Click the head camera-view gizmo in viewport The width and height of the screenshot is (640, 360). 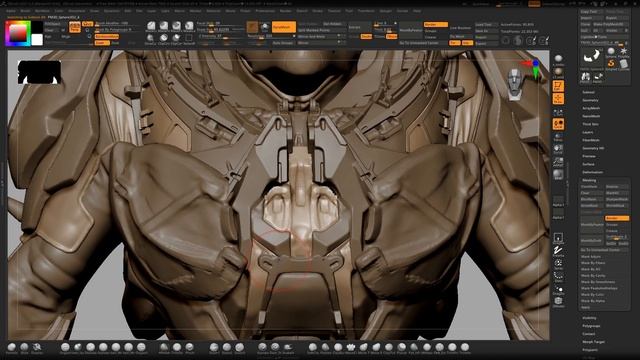click(515, 84)
